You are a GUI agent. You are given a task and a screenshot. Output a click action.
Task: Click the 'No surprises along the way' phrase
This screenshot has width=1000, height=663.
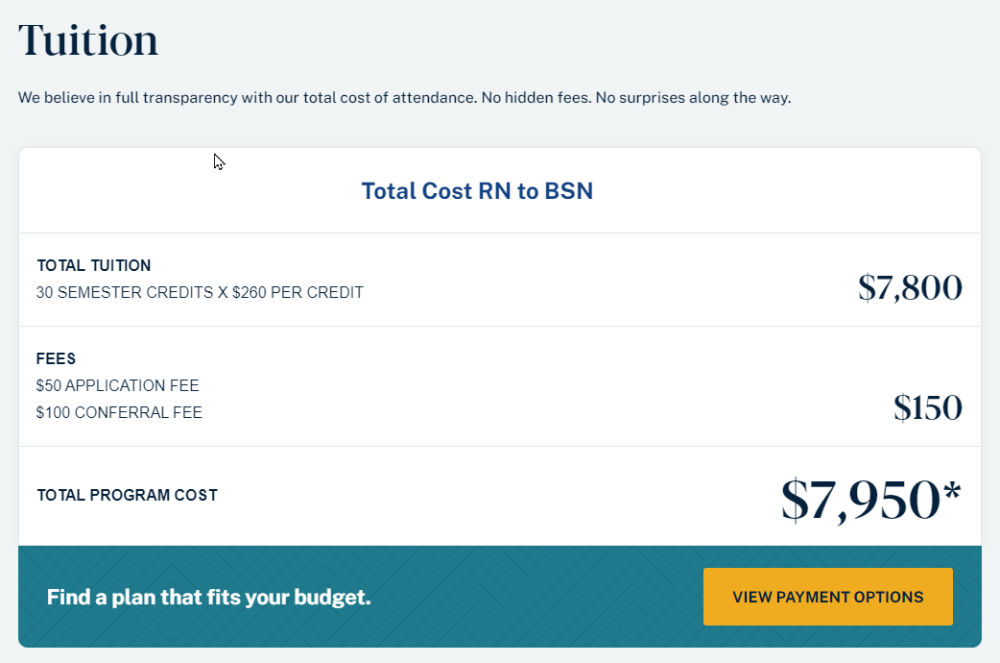pyautogui.click(x=693, y=98)
